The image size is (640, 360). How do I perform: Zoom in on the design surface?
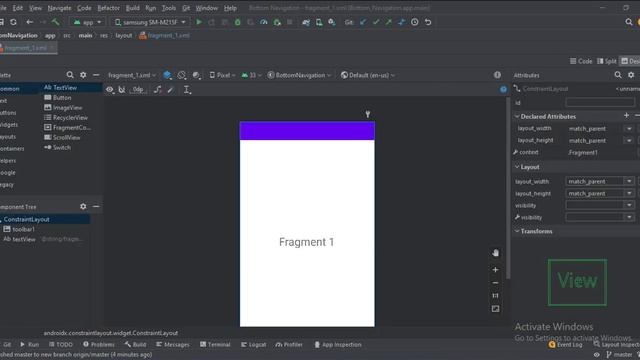click(495, 270)
